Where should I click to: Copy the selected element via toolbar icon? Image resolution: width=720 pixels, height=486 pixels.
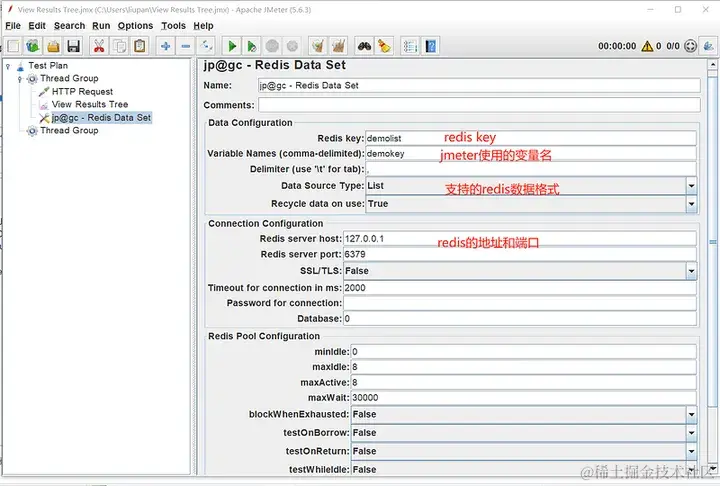tap(119, 46)
